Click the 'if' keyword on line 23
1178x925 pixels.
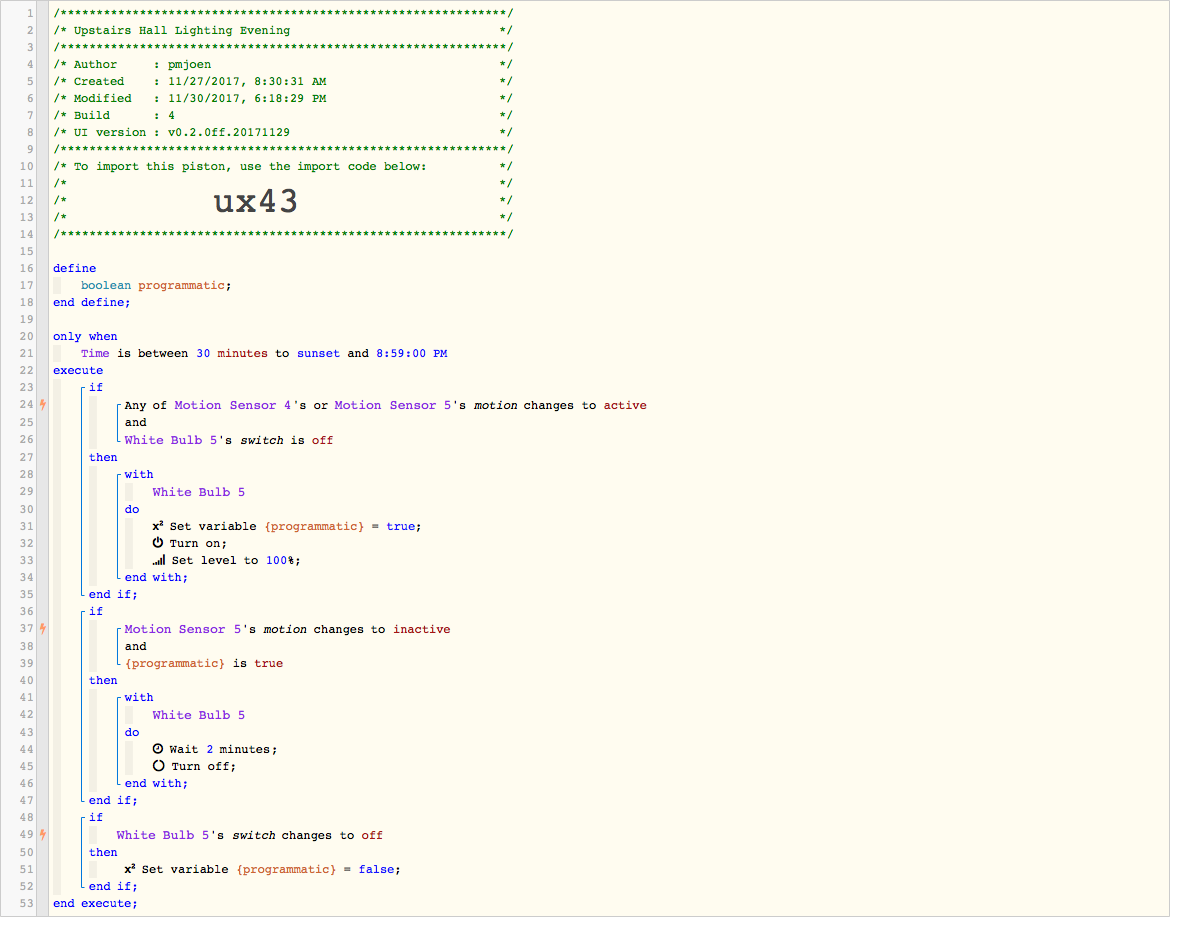click(x=96, y=389)
